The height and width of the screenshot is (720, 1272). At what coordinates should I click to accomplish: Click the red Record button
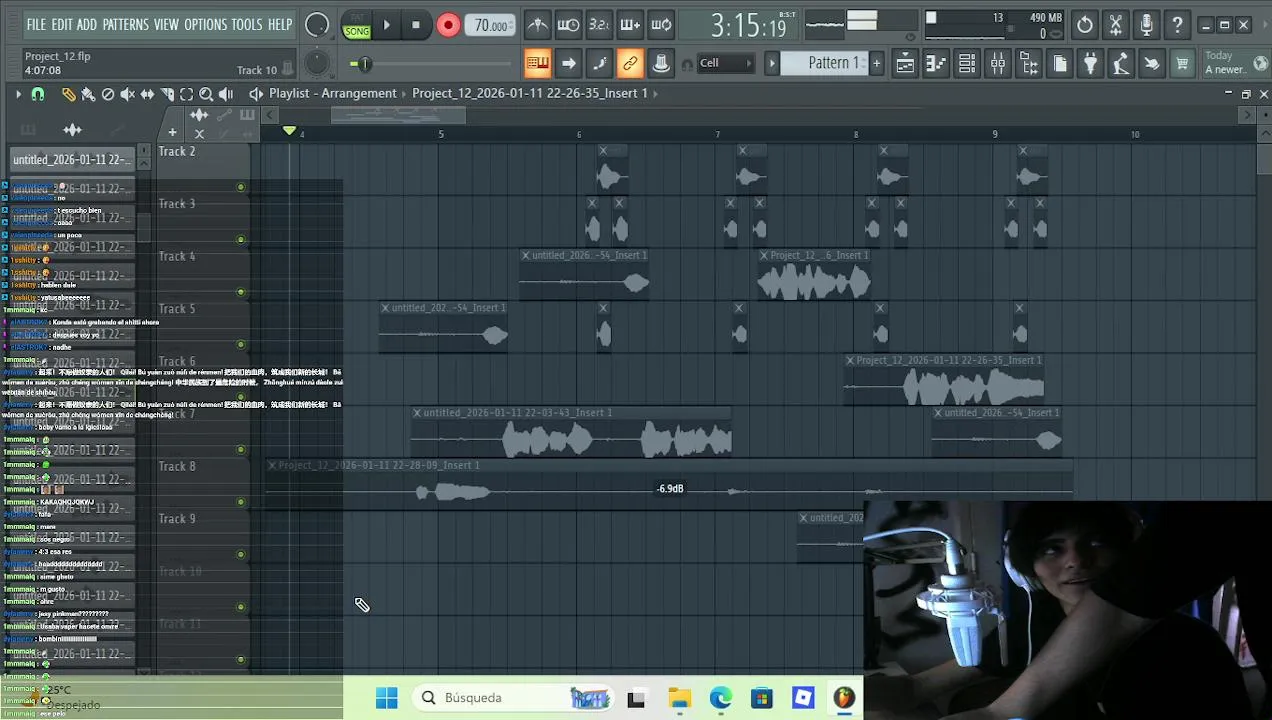tap(448, 25)
